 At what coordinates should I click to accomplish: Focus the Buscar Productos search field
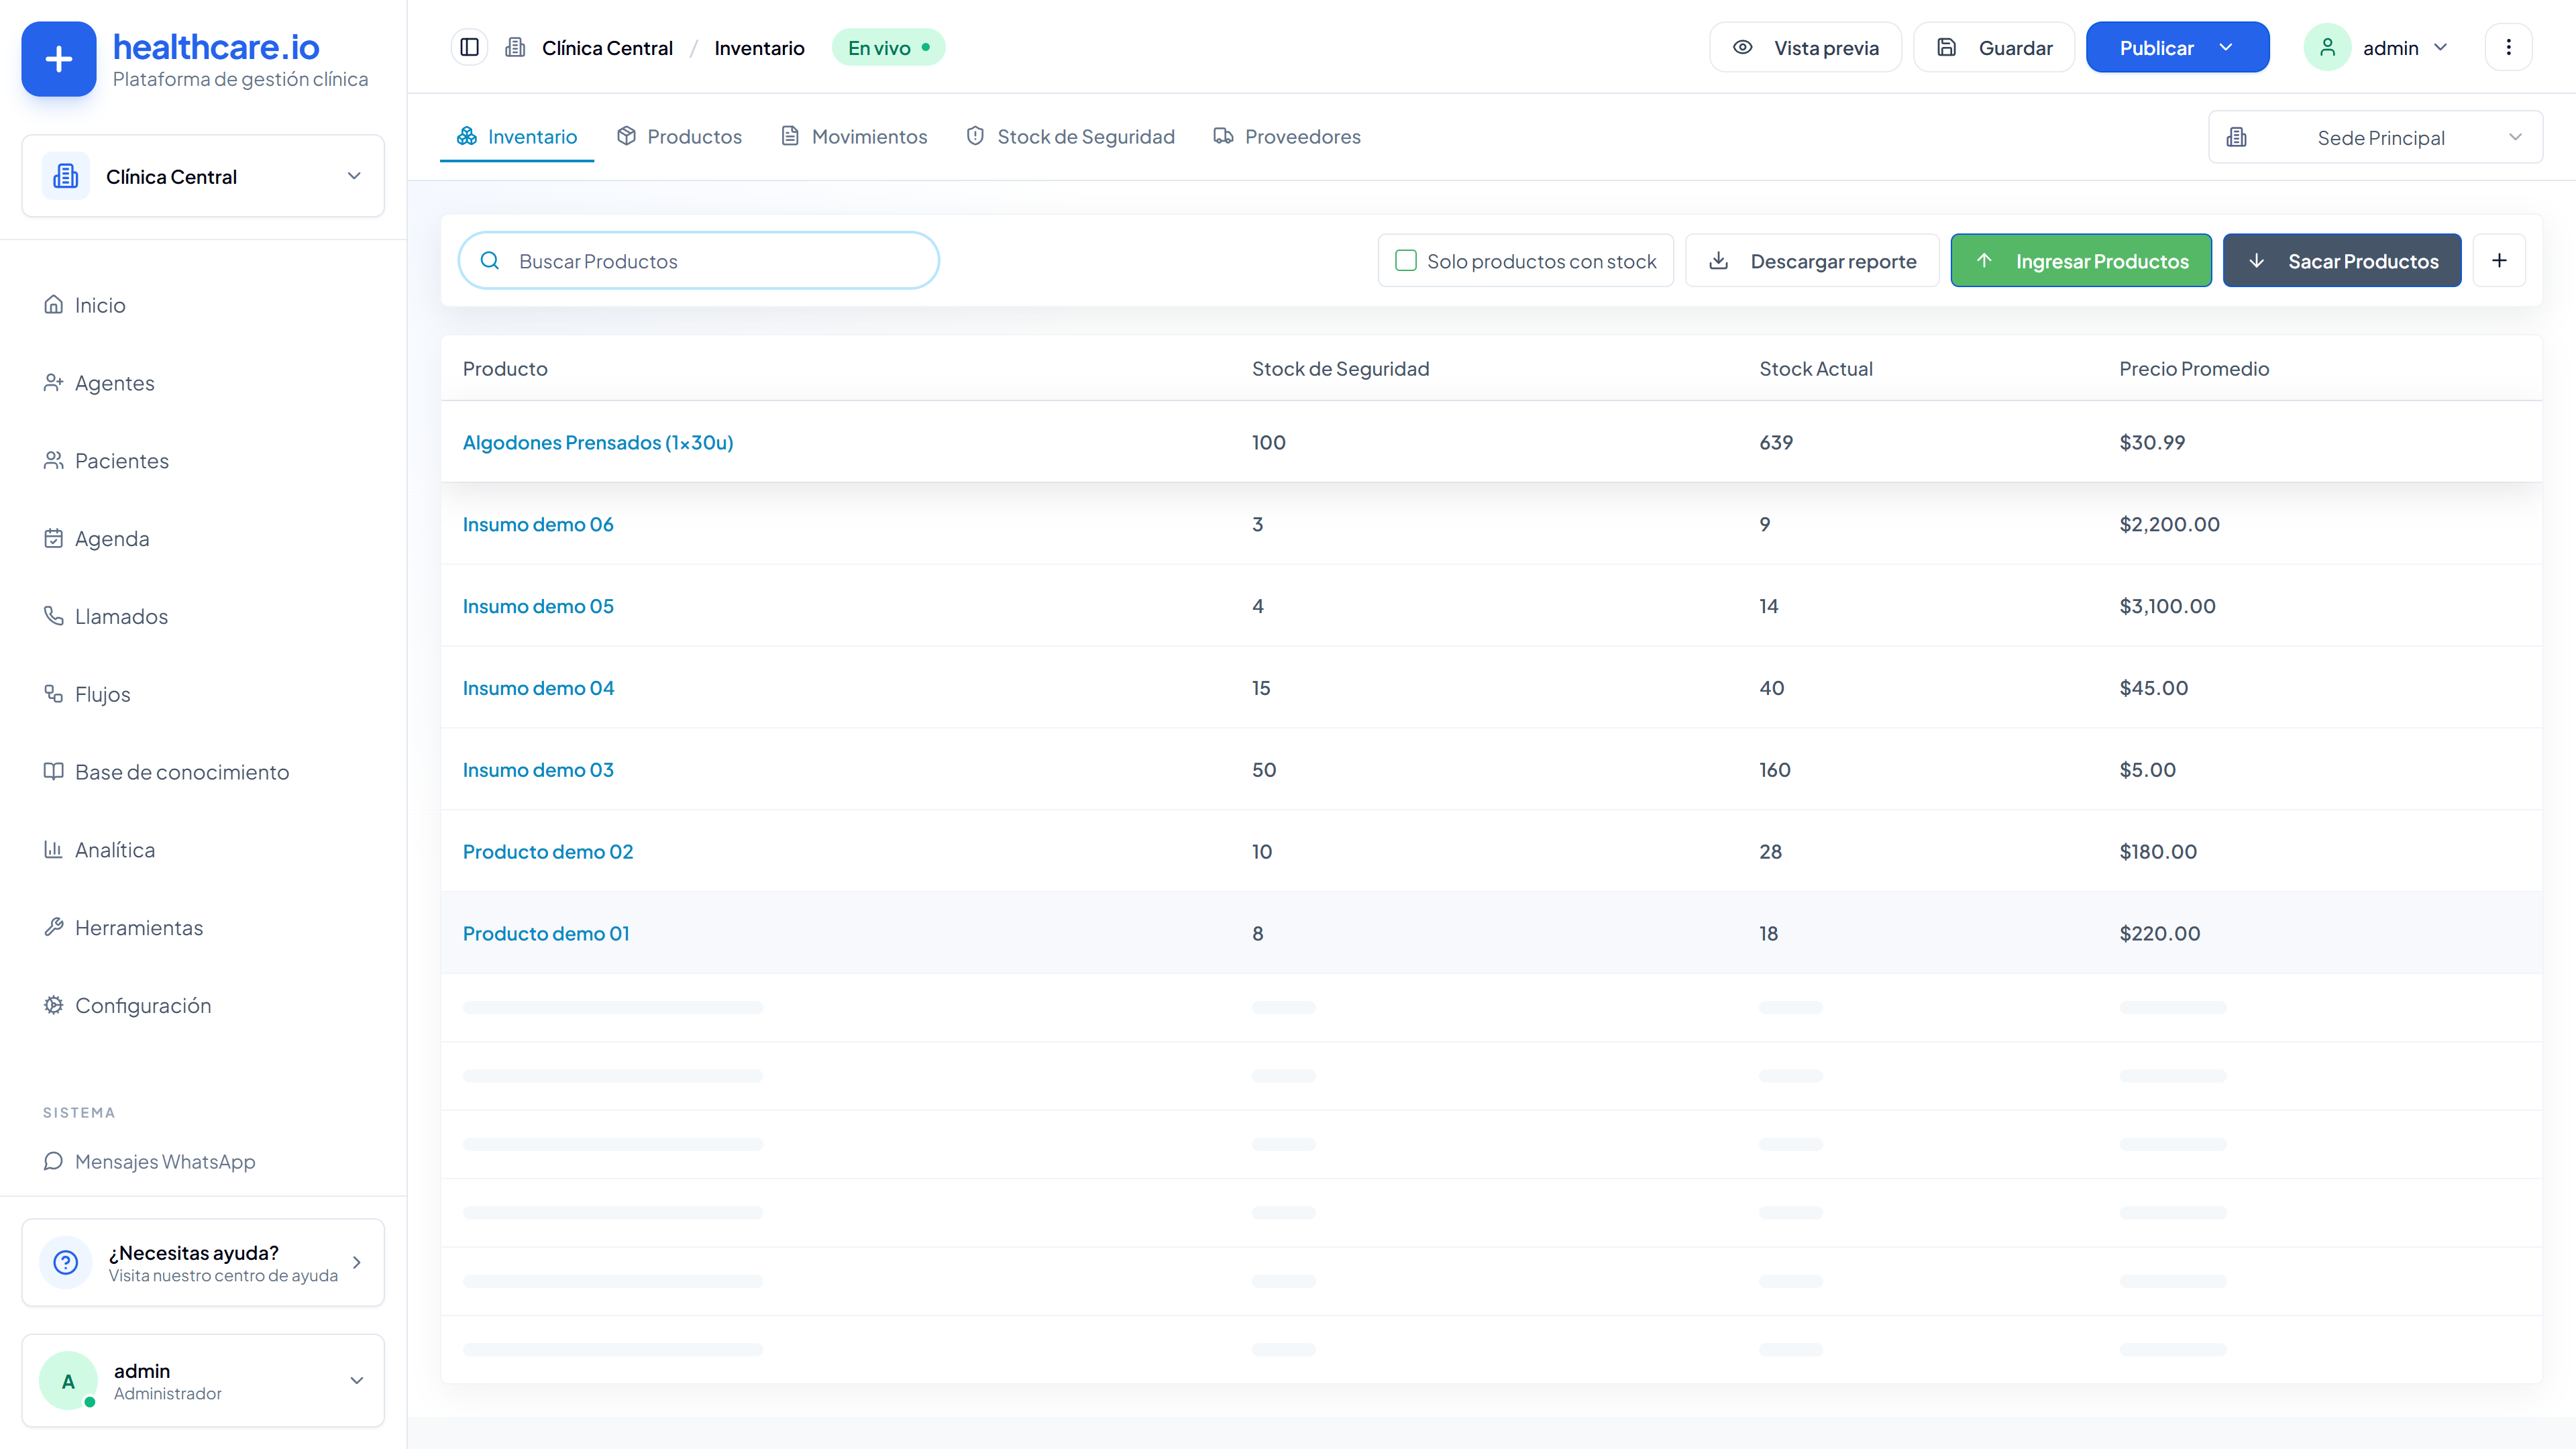(x=699, y=261)
